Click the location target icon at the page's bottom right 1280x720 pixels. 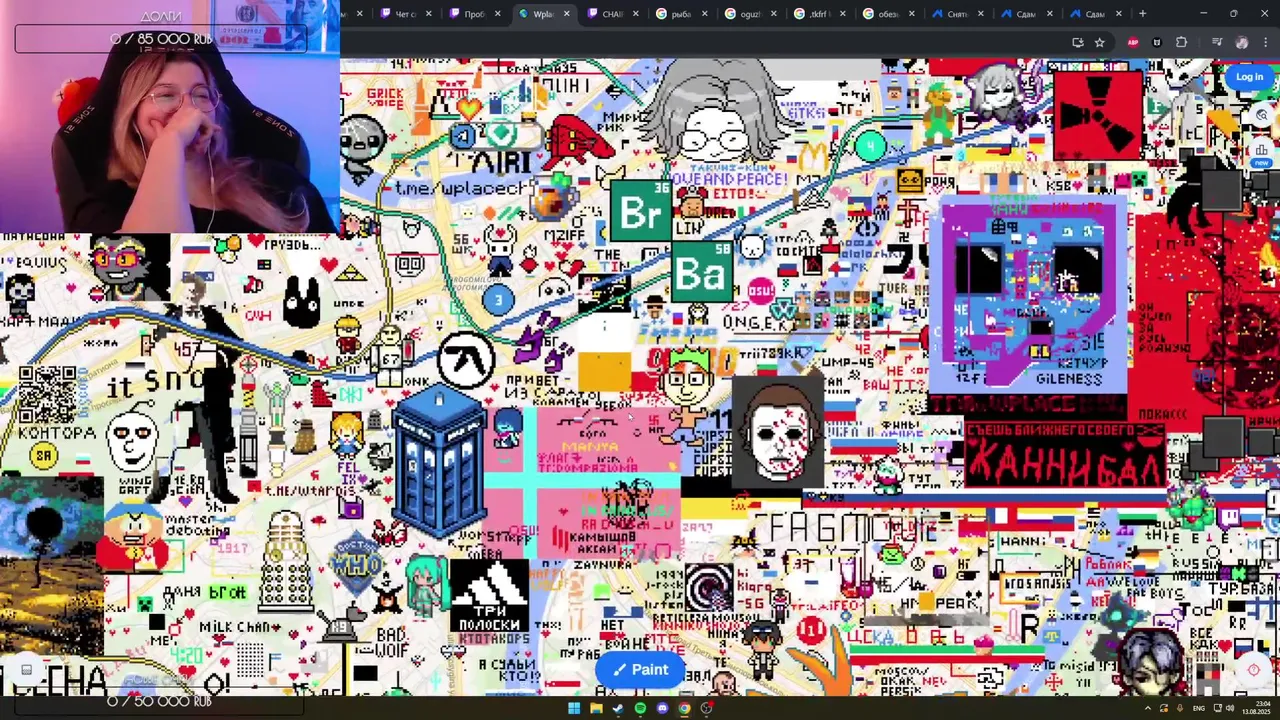pyautogui.click(x=1254, y=670)
